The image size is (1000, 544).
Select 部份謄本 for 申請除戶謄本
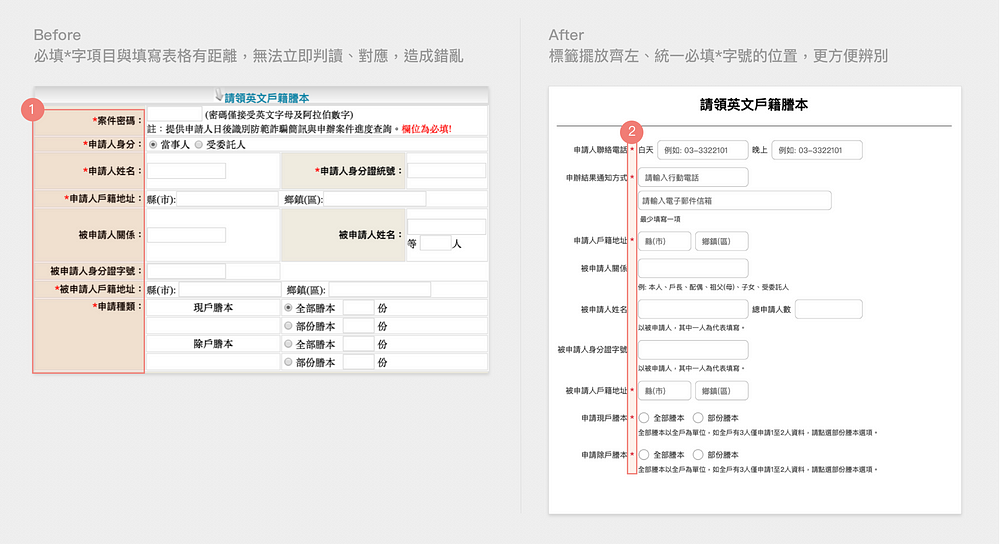click(x=698, y=455)
